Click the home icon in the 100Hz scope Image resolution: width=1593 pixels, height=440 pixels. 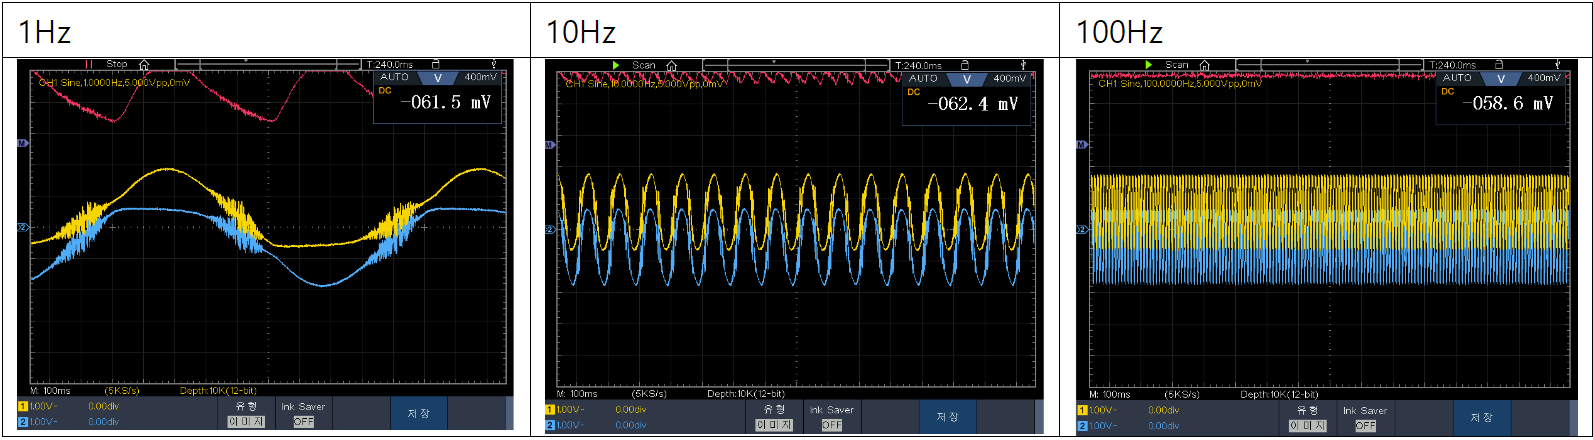[x=1205, y=65]
